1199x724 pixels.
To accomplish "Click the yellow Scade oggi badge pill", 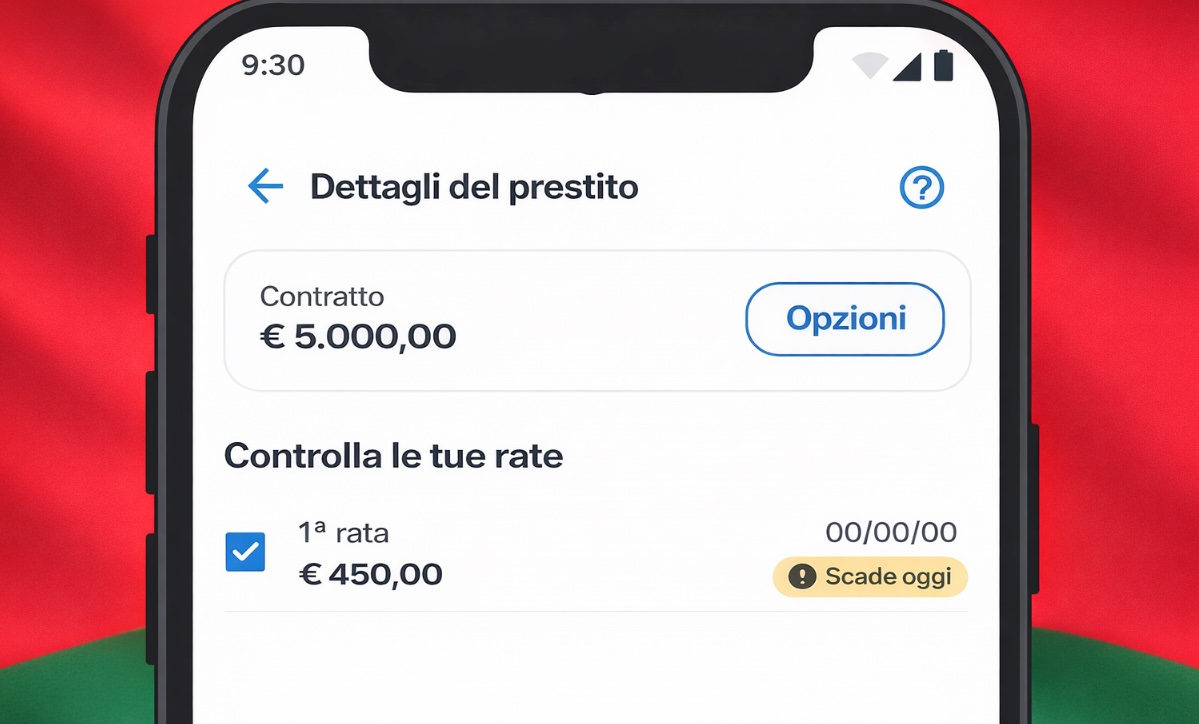I will (869, 577).
